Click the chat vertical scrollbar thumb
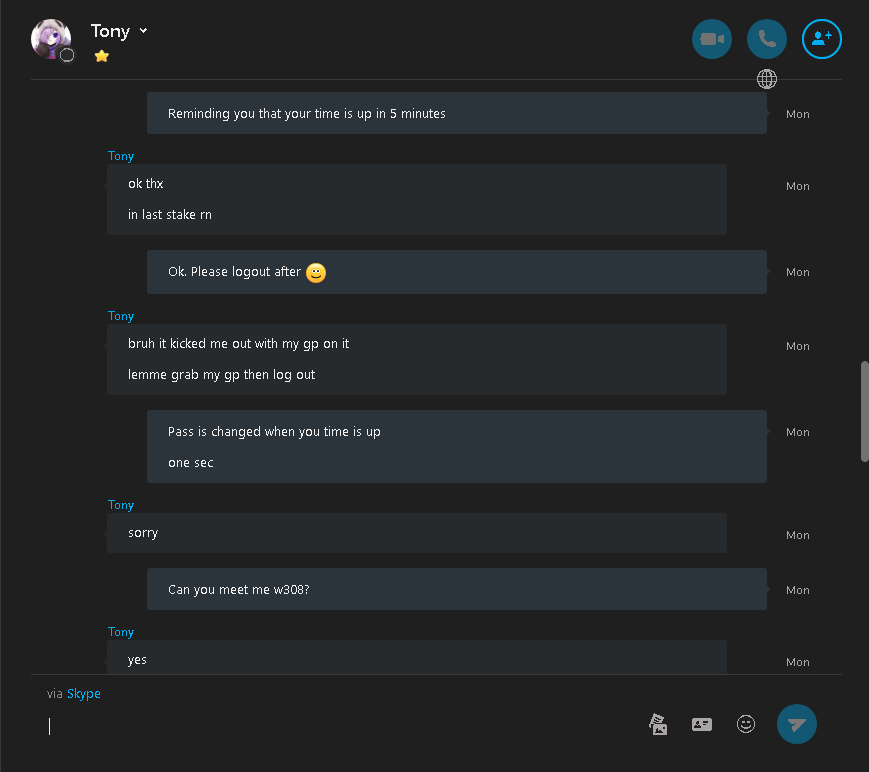The height and width of the screenshot is (772, 869). [x=864, y=411]
